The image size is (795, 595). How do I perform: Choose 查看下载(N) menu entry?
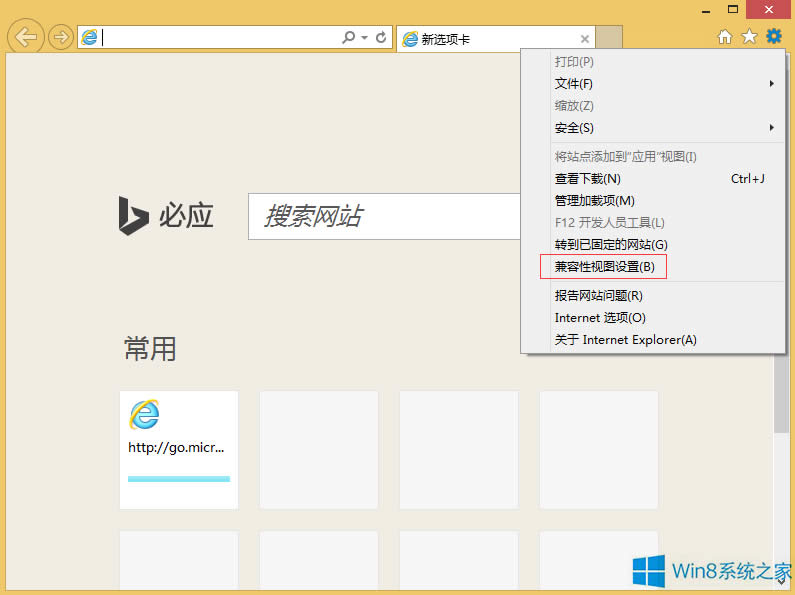588,179
